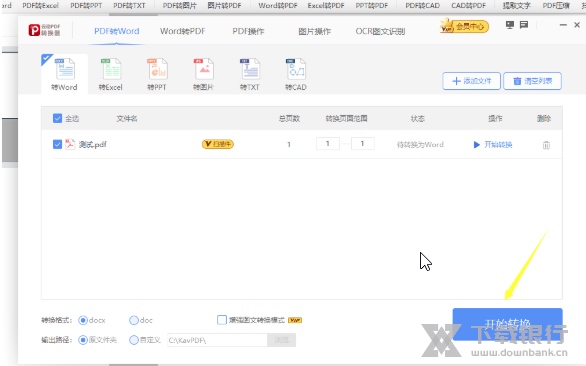Open the 会员中心 member center badge

(x=465, y=26)
